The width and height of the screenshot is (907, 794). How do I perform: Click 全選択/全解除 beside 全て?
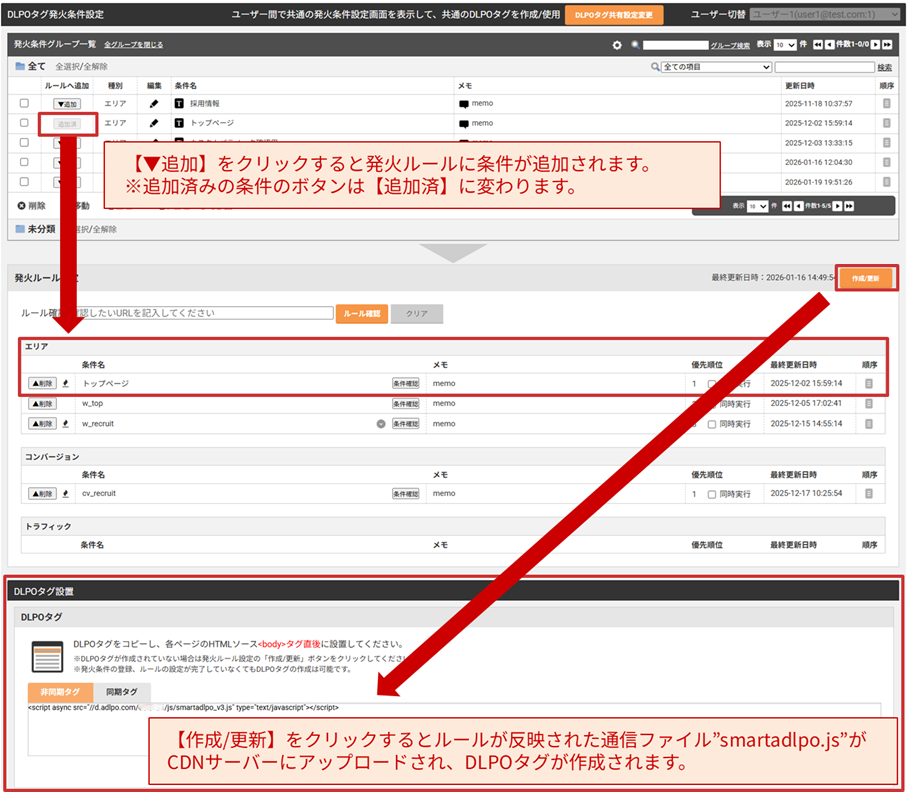coord(81,67)
